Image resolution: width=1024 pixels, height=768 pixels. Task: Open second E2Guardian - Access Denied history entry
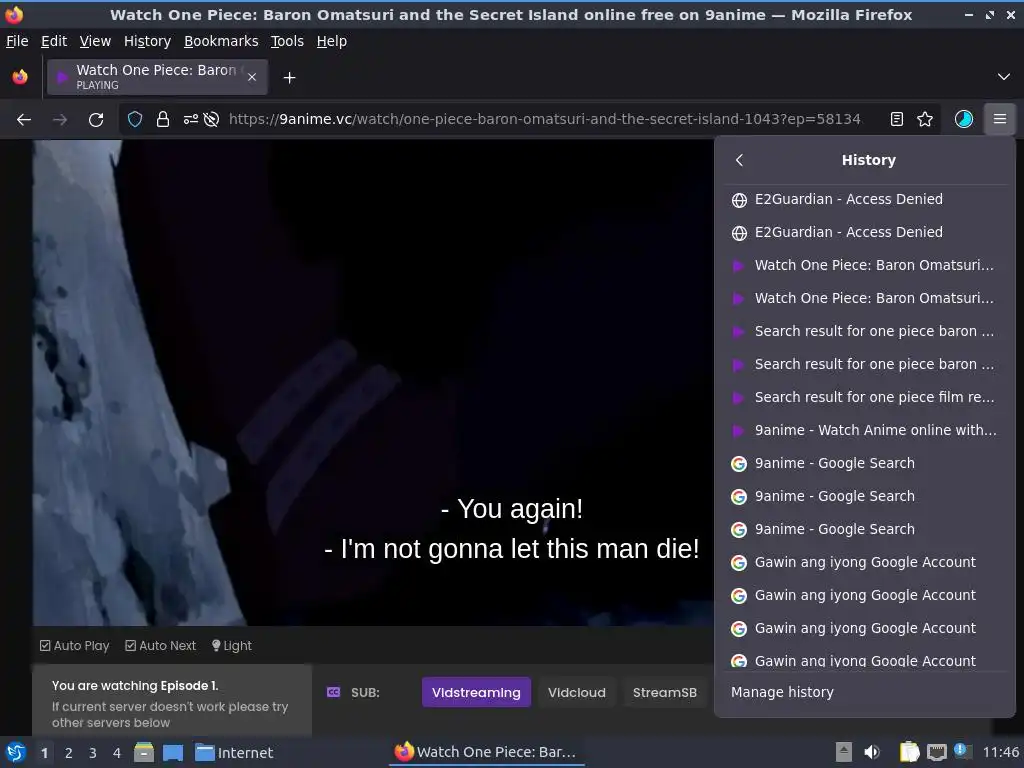coord(865,232)
